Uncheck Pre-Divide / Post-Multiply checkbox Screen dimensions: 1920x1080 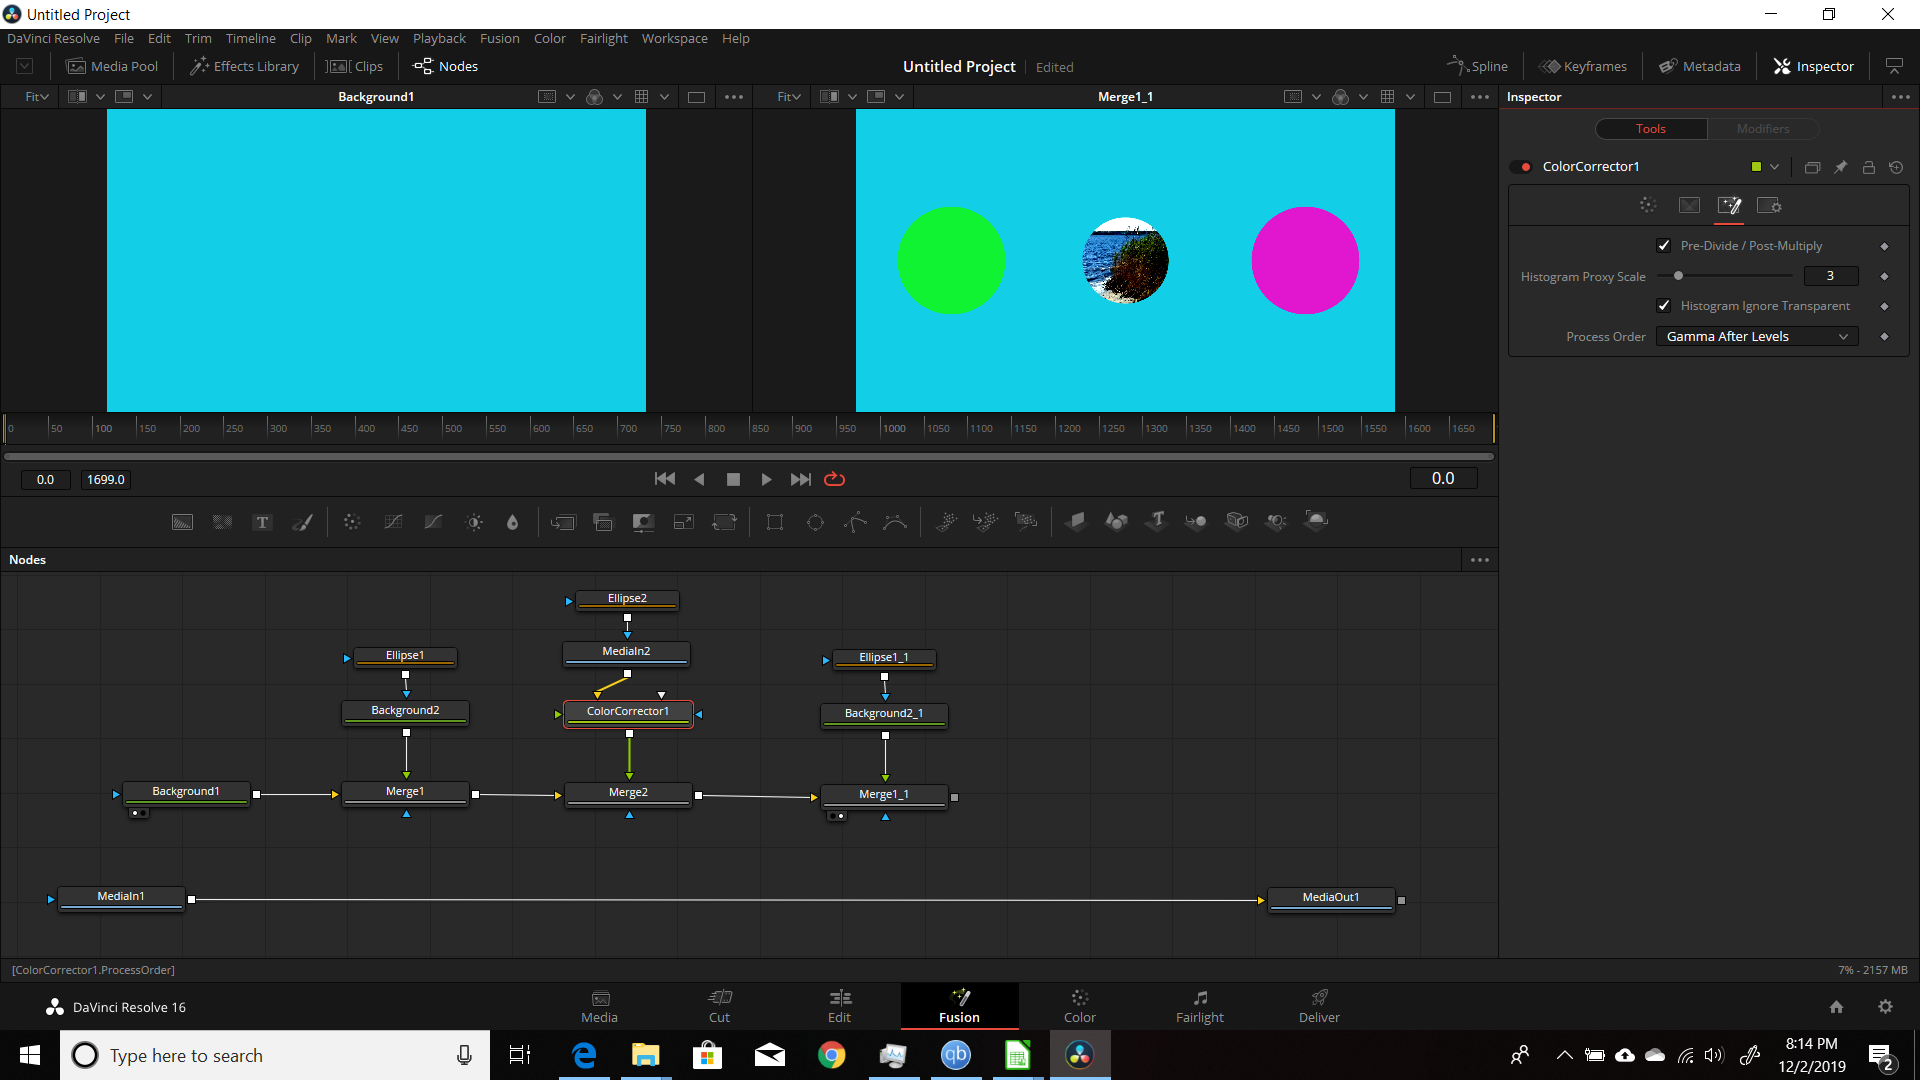1664,246
